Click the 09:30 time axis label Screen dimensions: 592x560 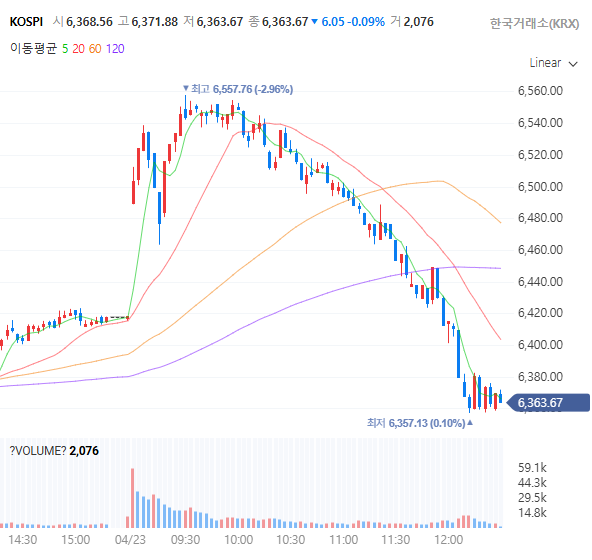[185, 540]
